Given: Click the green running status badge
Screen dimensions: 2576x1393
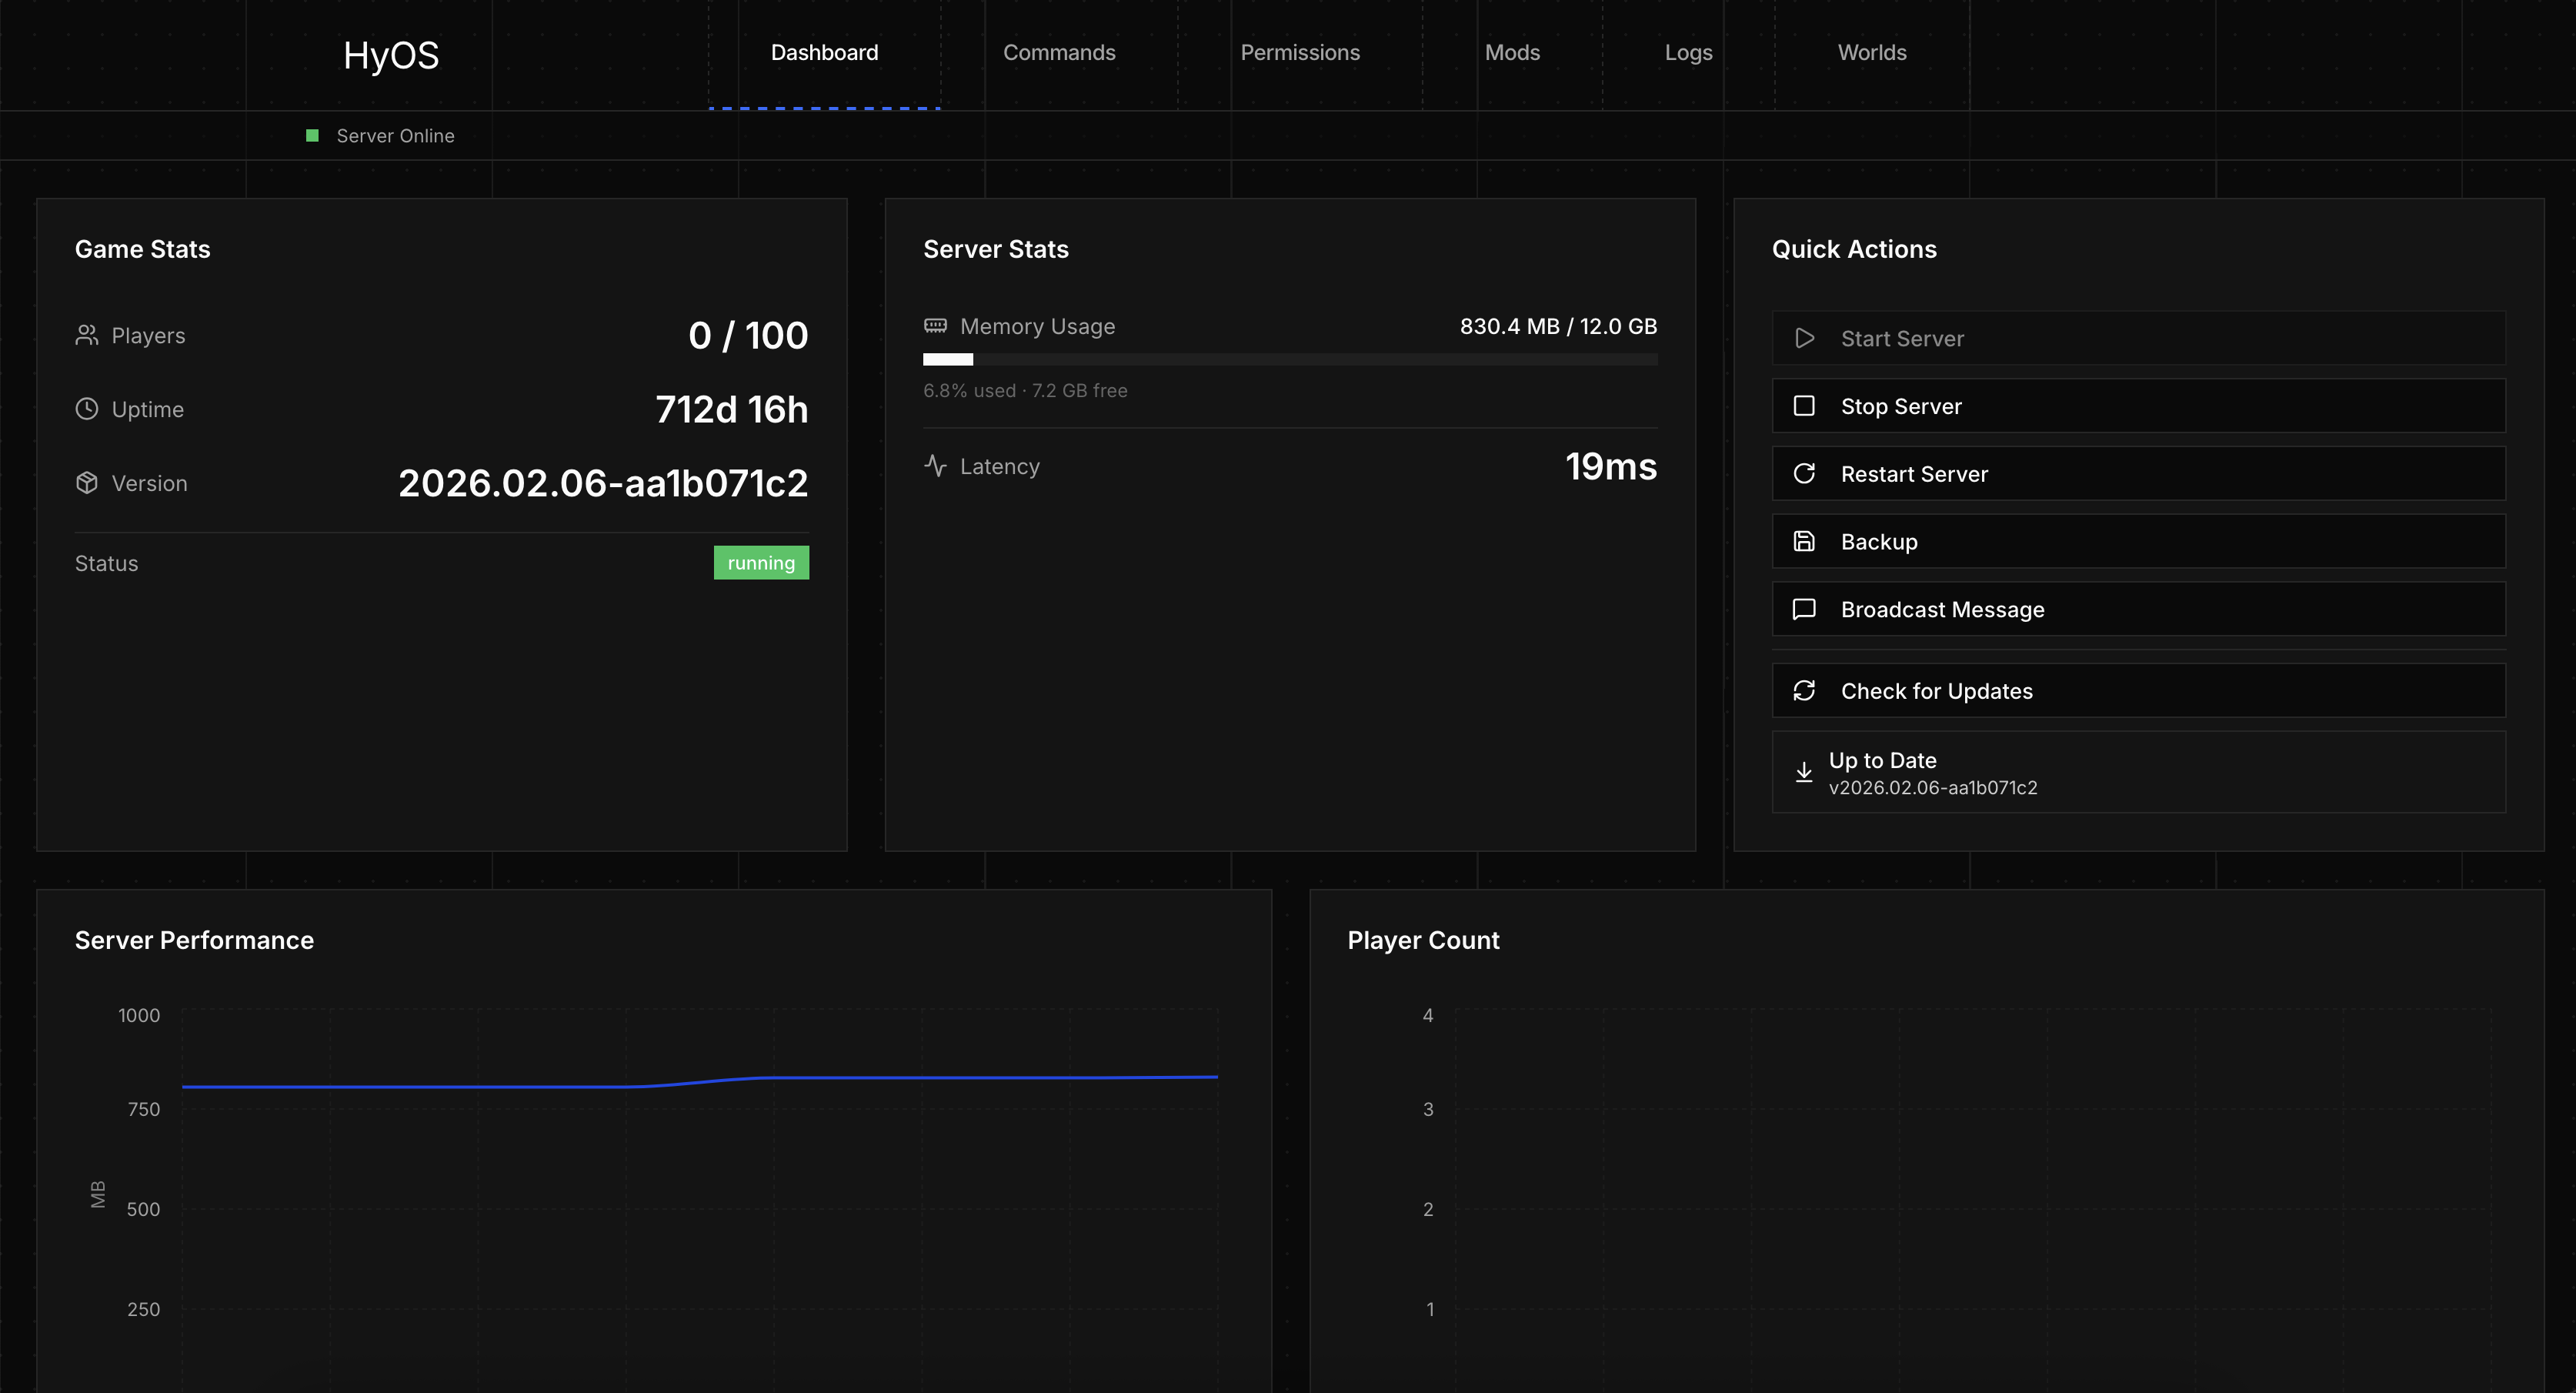Looking at the screenshot, I should tap(761, 562).
